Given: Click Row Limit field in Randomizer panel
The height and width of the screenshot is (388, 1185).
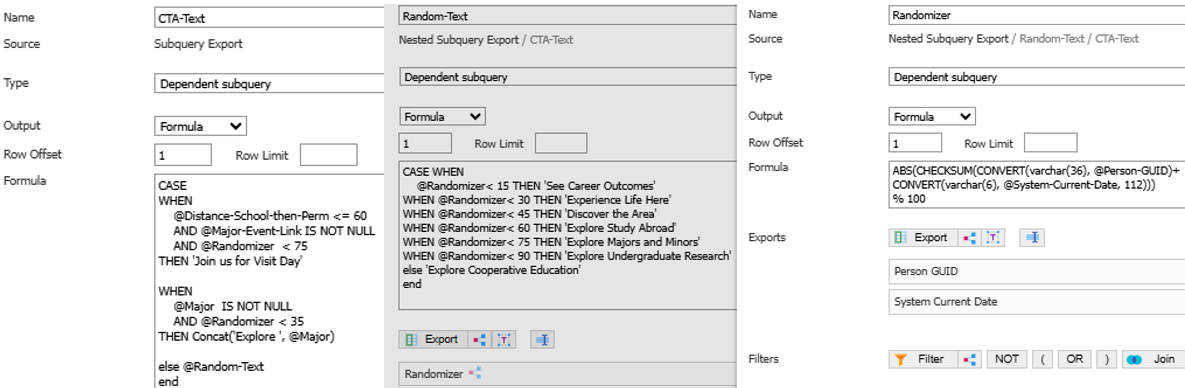Looking at the screenshot, I should (1050, 142).
